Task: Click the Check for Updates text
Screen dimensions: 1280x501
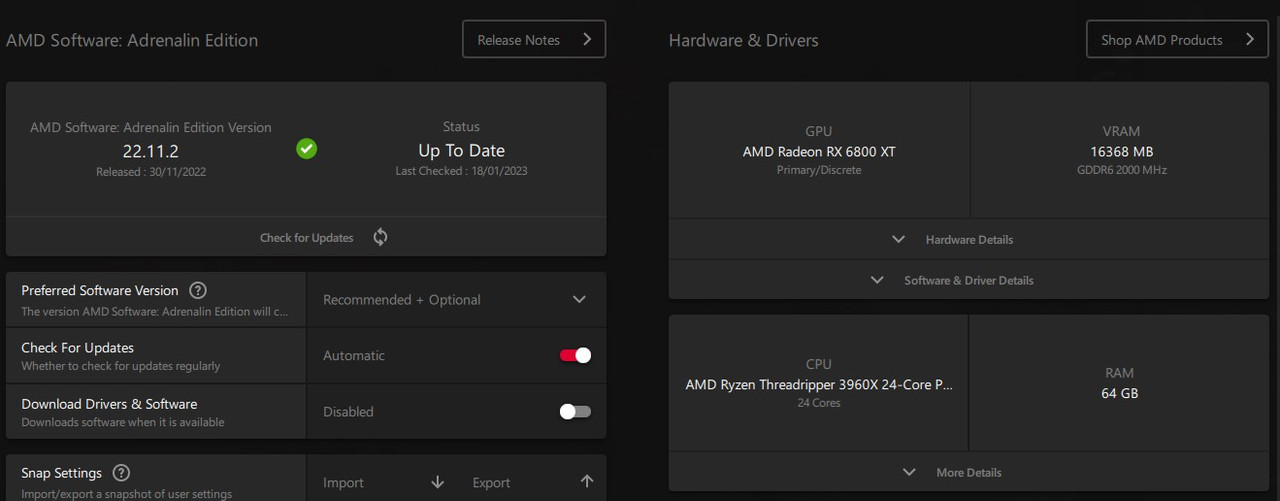Action: tap(307, 238)
